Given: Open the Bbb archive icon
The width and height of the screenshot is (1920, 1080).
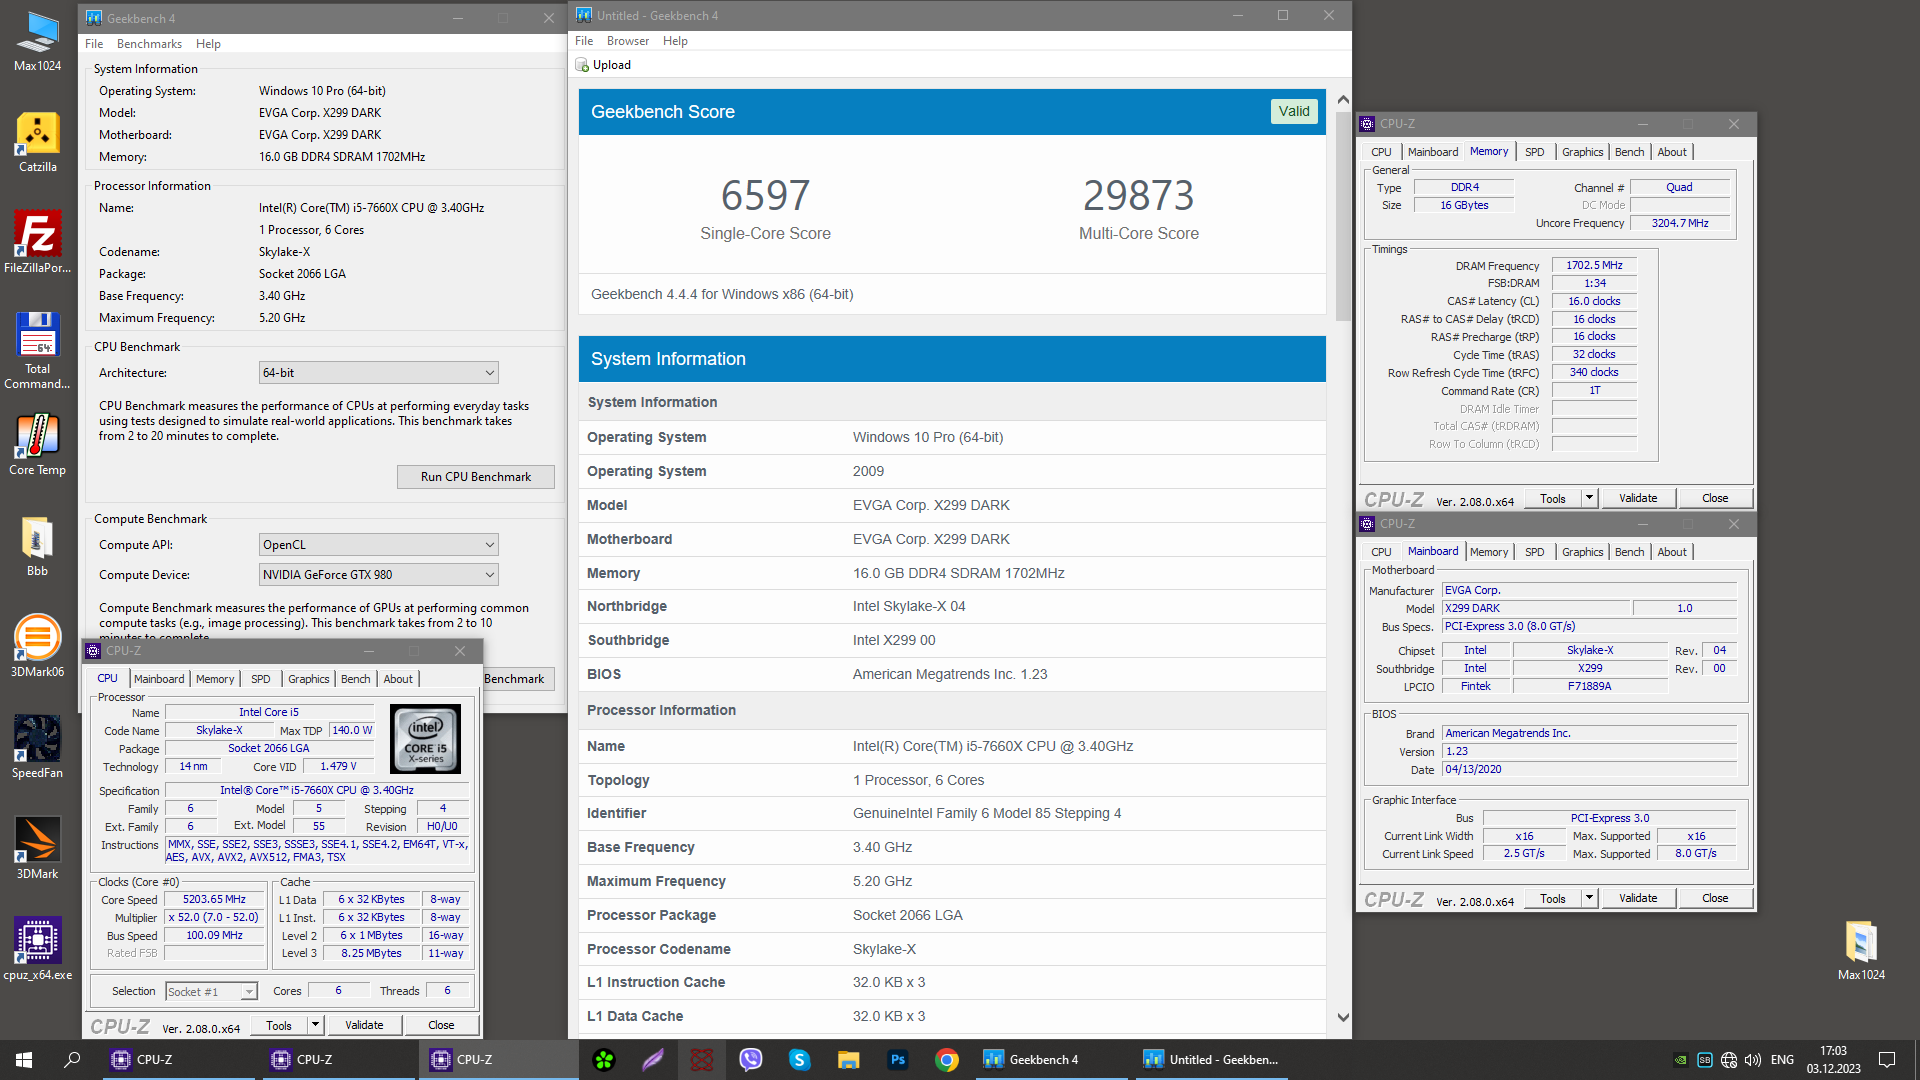Looking at the screenshot, I should [37, 546].
